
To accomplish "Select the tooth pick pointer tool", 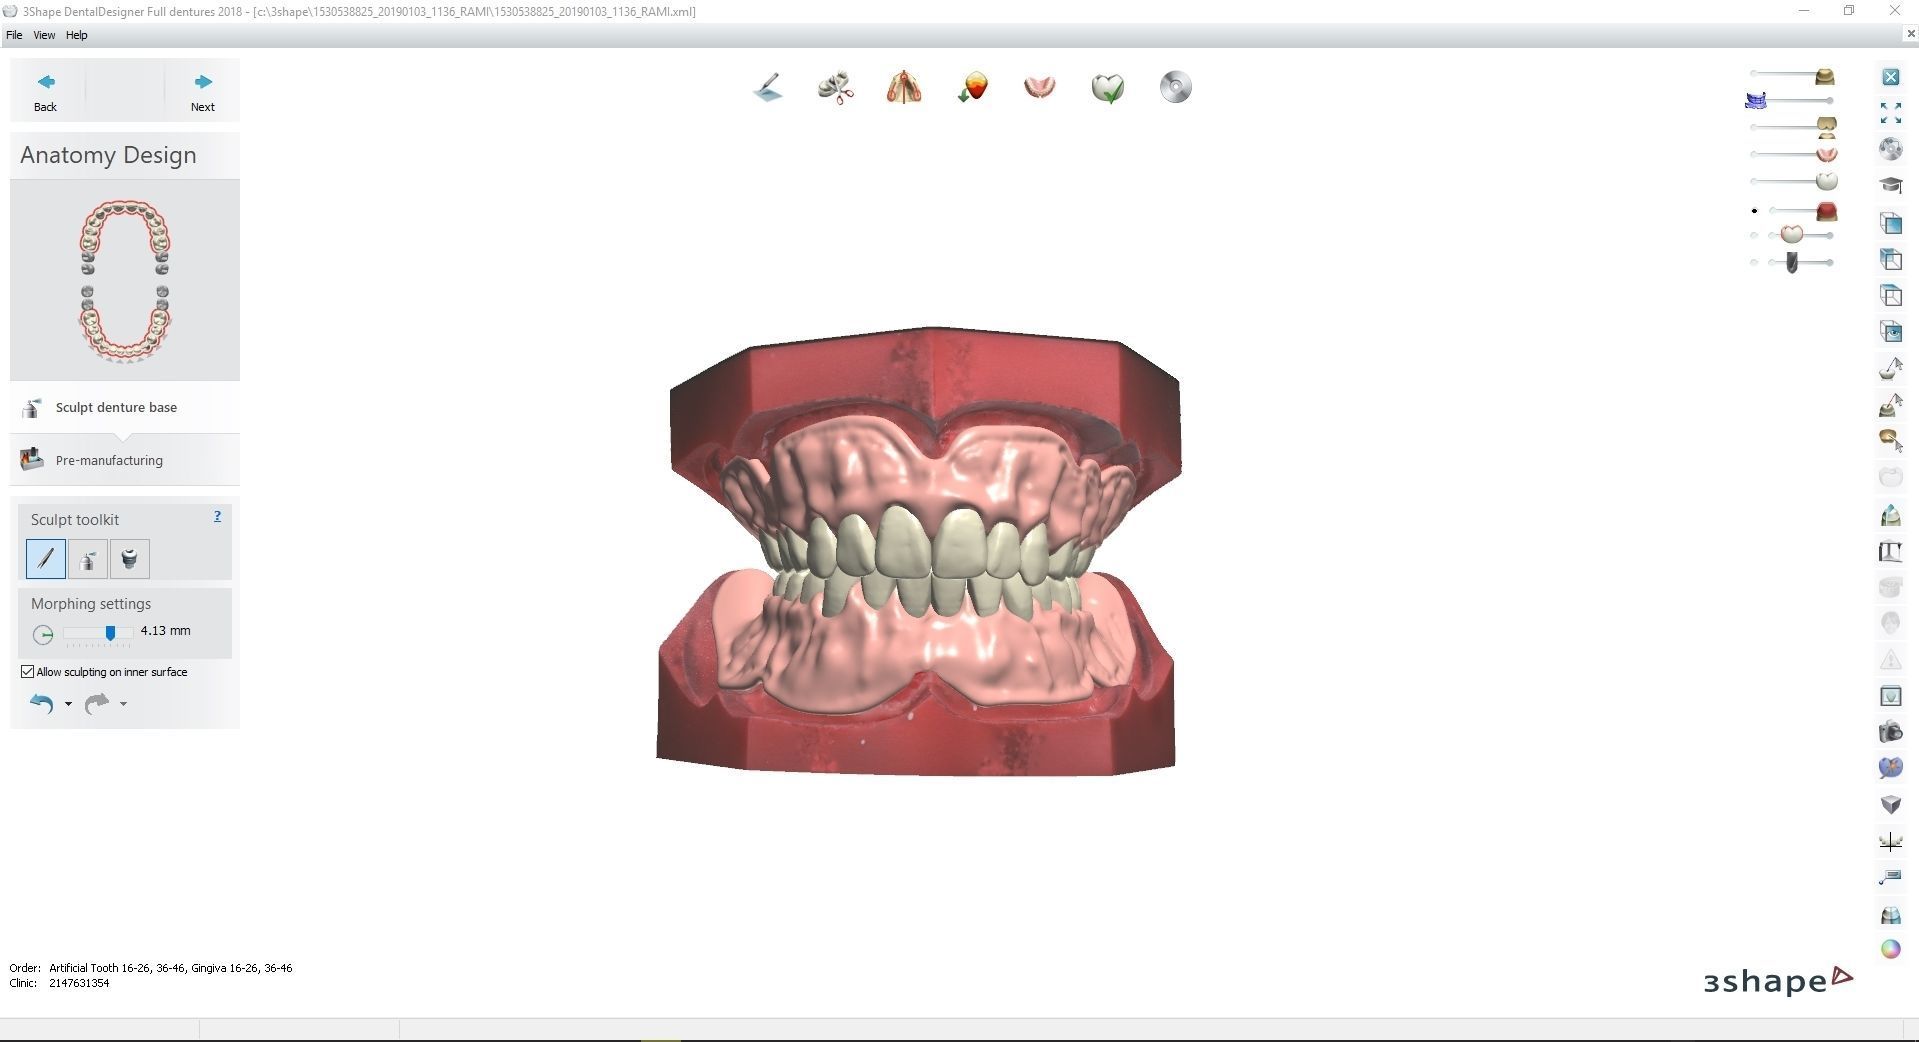I will 1891,368.
